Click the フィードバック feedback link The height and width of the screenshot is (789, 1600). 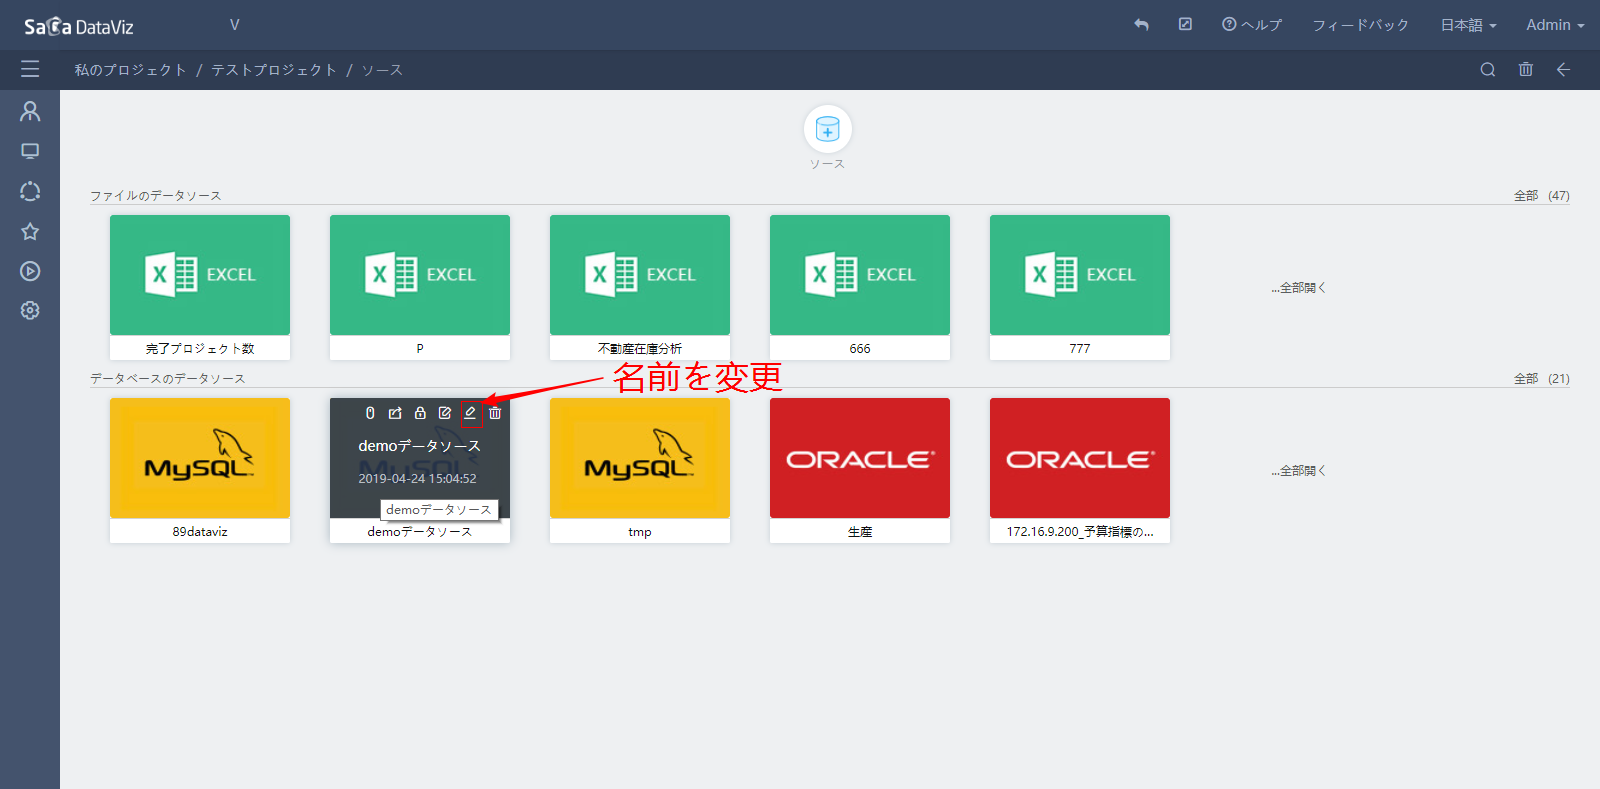(x=1360, y=25)
